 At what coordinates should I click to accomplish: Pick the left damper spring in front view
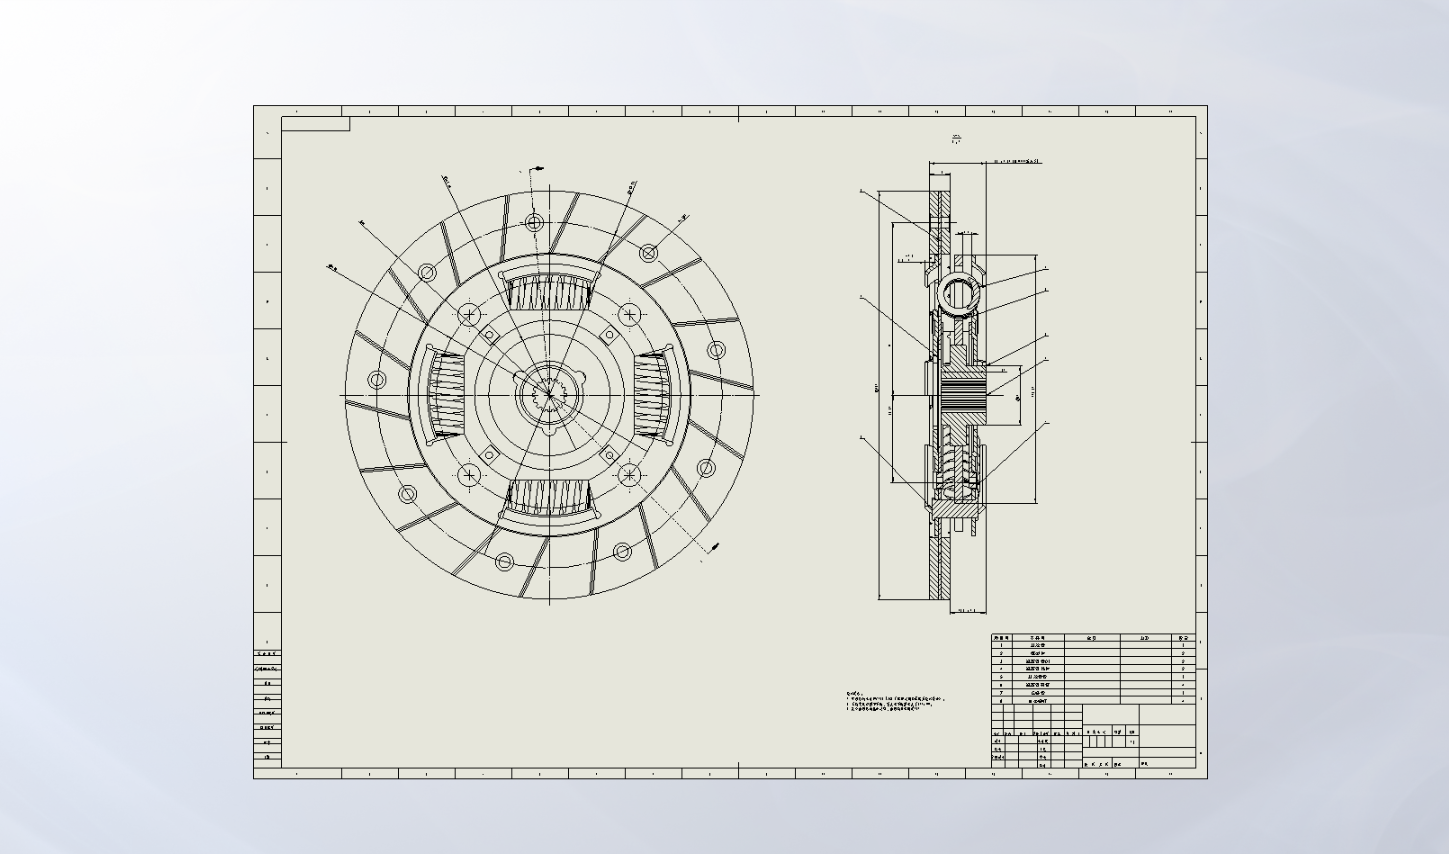(x=447, y=395)
